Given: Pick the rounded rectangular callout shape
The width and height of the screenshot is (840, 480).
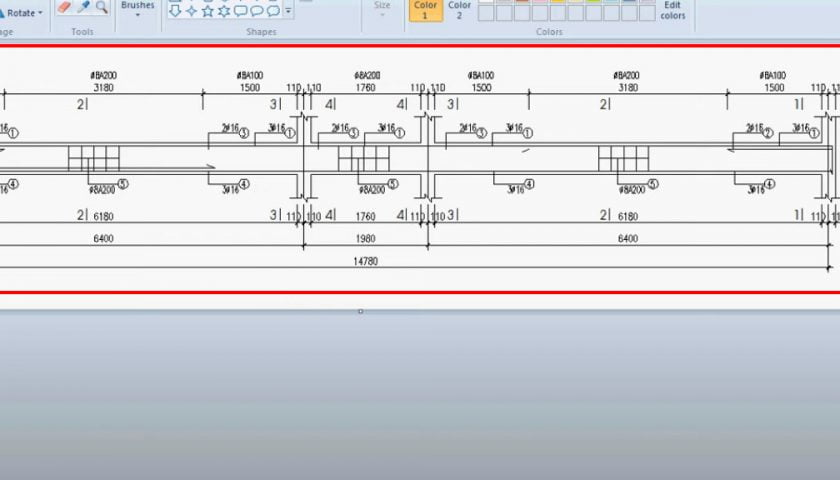Looking at the screenshot, I should click(x=240, y=11).
